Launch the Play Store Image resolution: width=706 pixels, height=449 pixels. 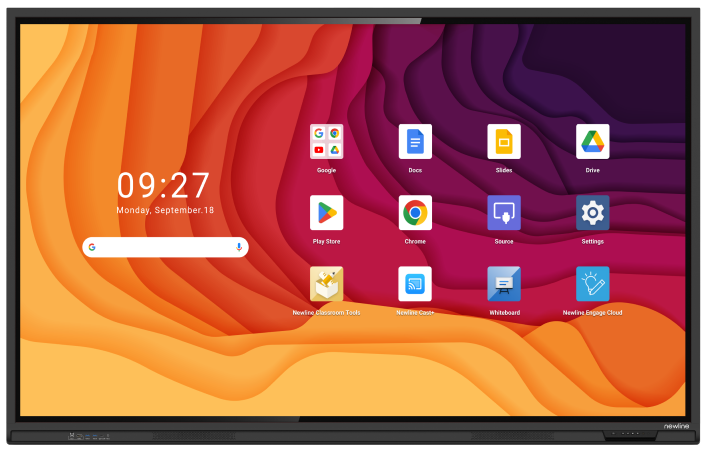pyautogui.click(x=326, y=213)
